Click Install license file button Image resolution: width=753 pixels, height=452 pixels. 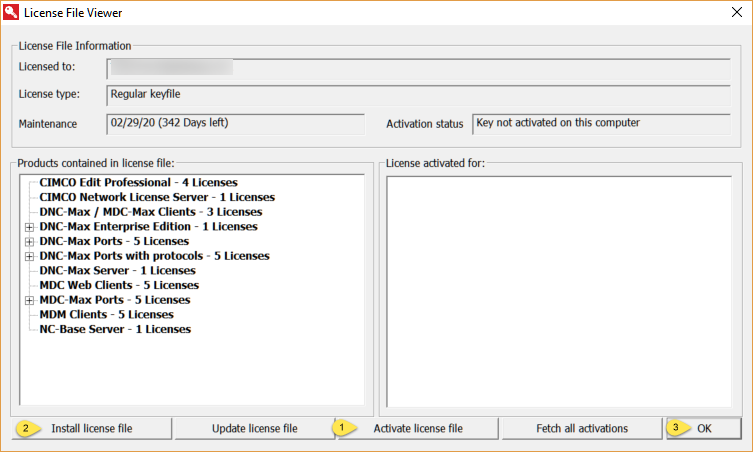coord(92,428)
